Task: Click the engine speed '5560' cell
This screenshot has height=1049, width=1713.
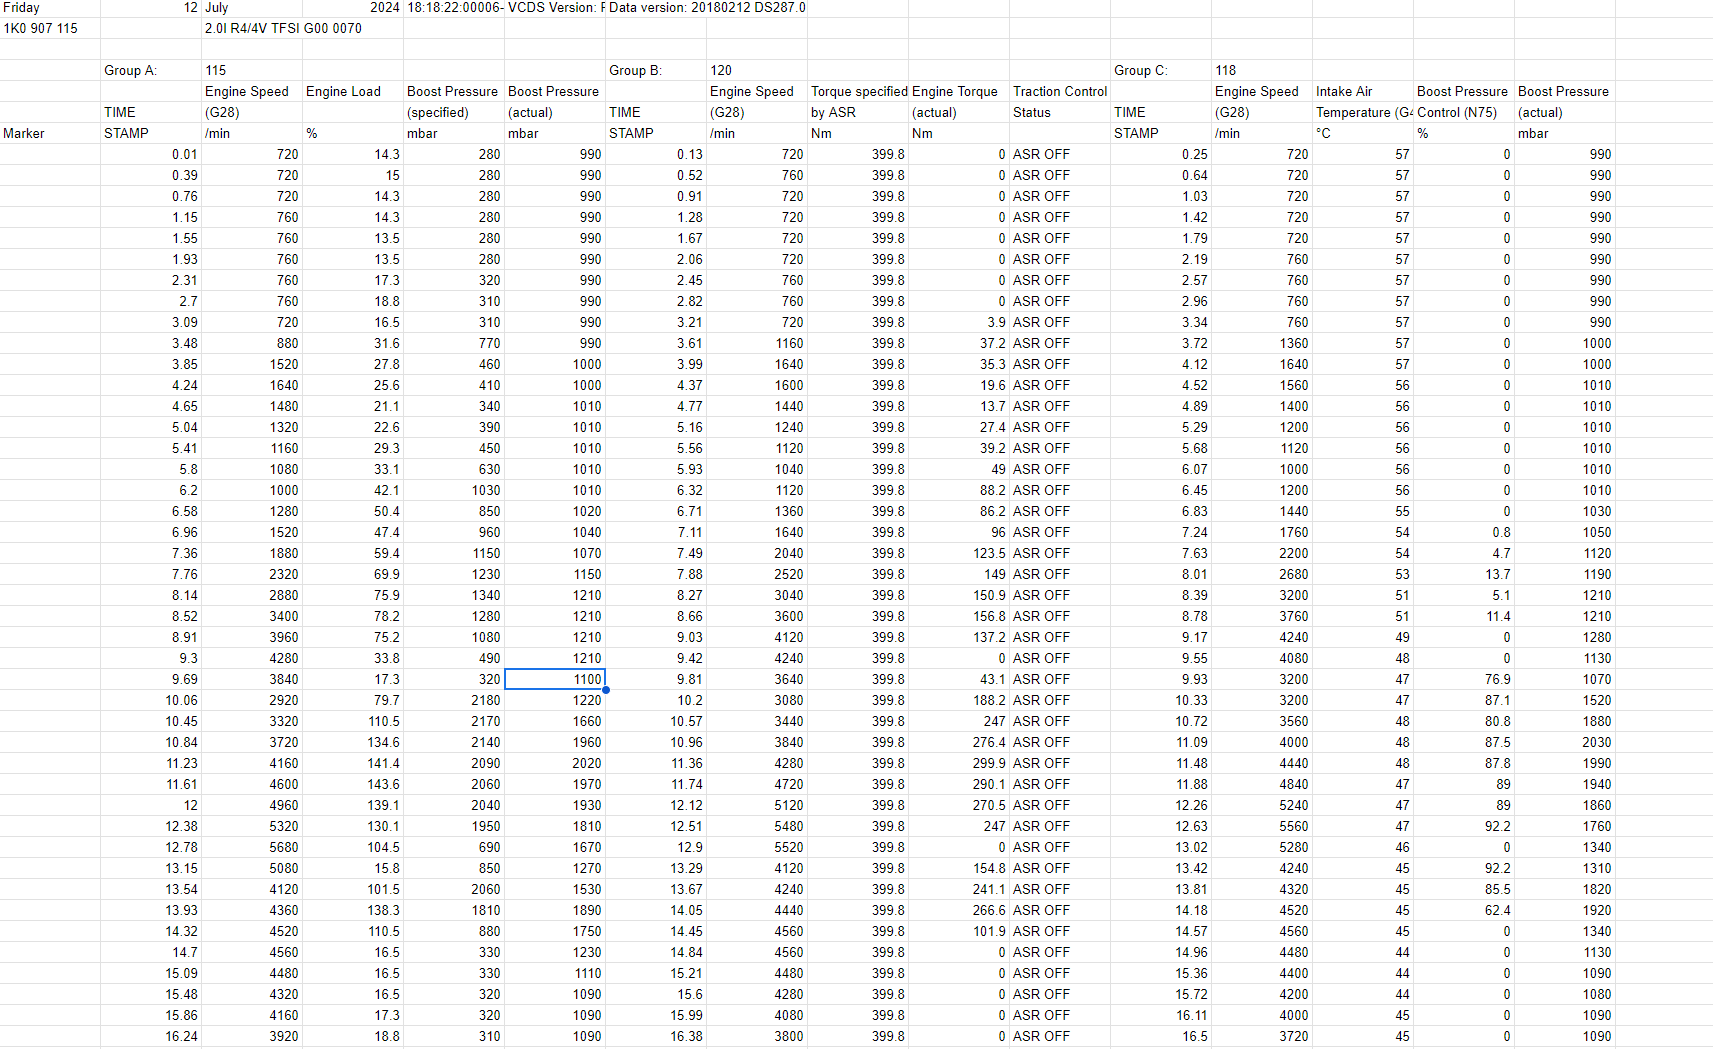Action: pyautogui.click(x=1262, y=826)
